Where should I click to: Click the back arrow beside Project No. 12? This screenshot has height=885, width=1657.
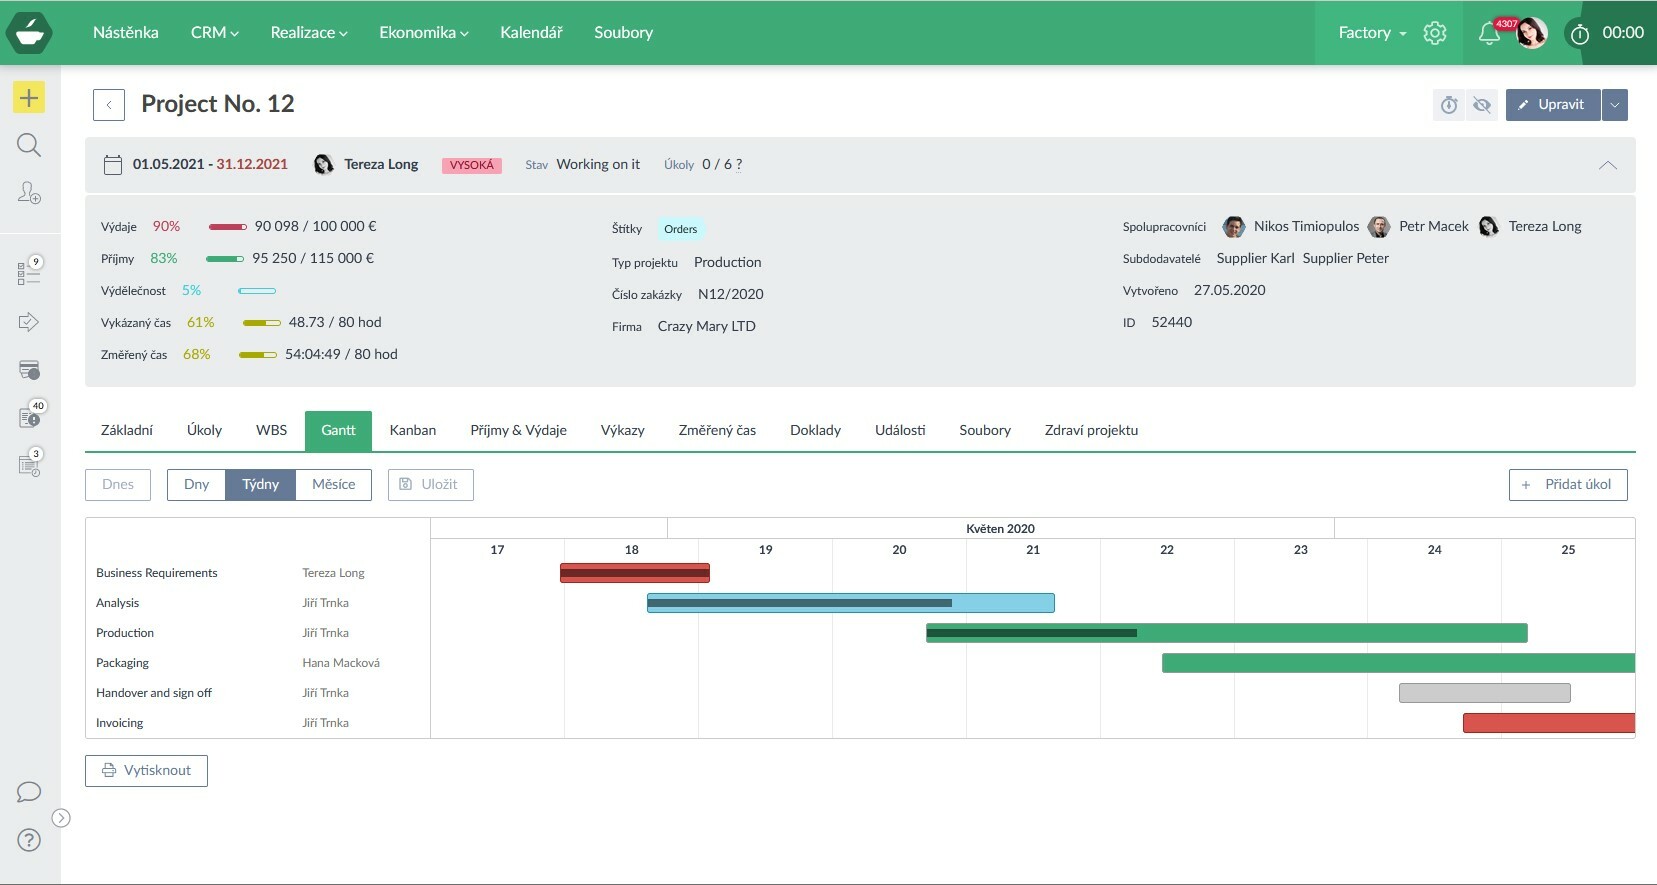[109, 105]
